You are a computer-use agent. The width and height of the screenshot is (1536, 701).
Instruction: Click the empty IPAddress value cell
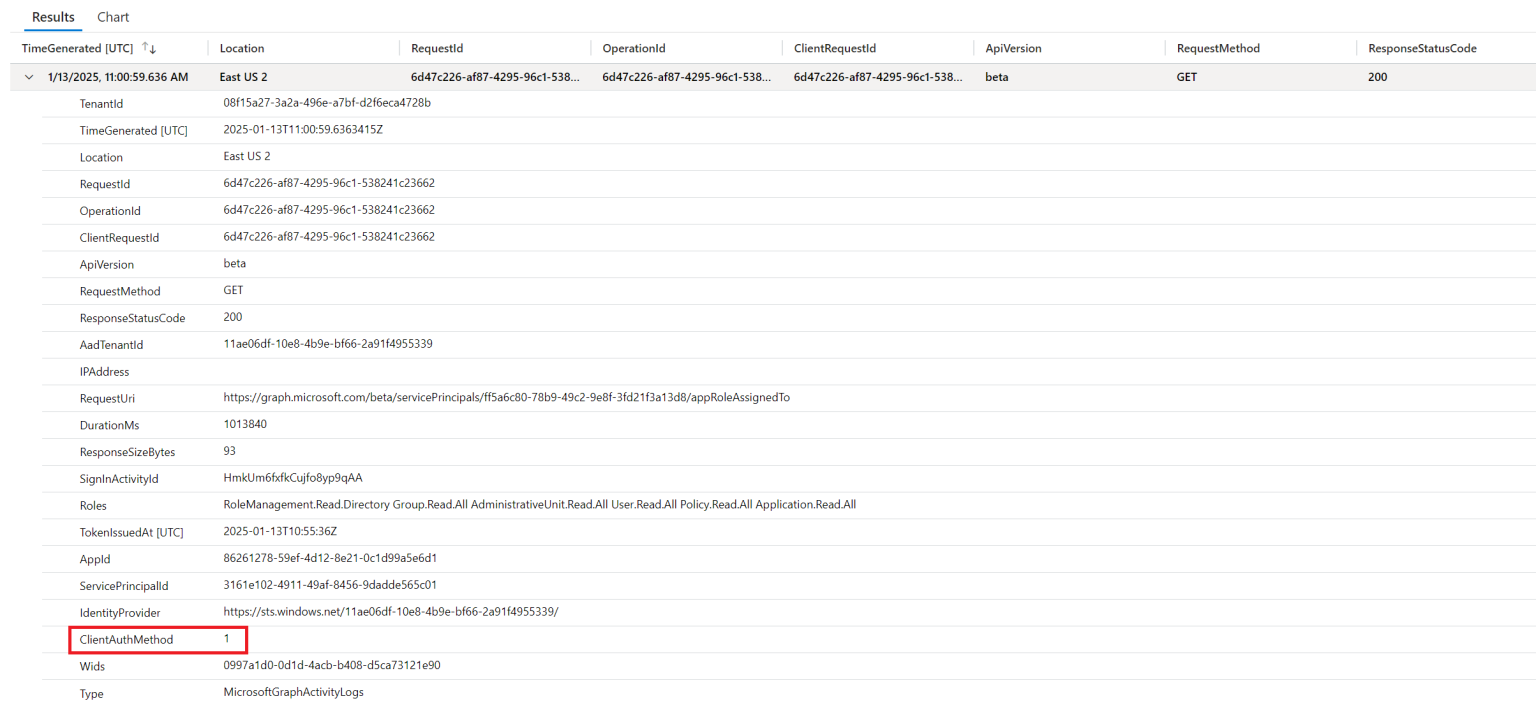400,371
